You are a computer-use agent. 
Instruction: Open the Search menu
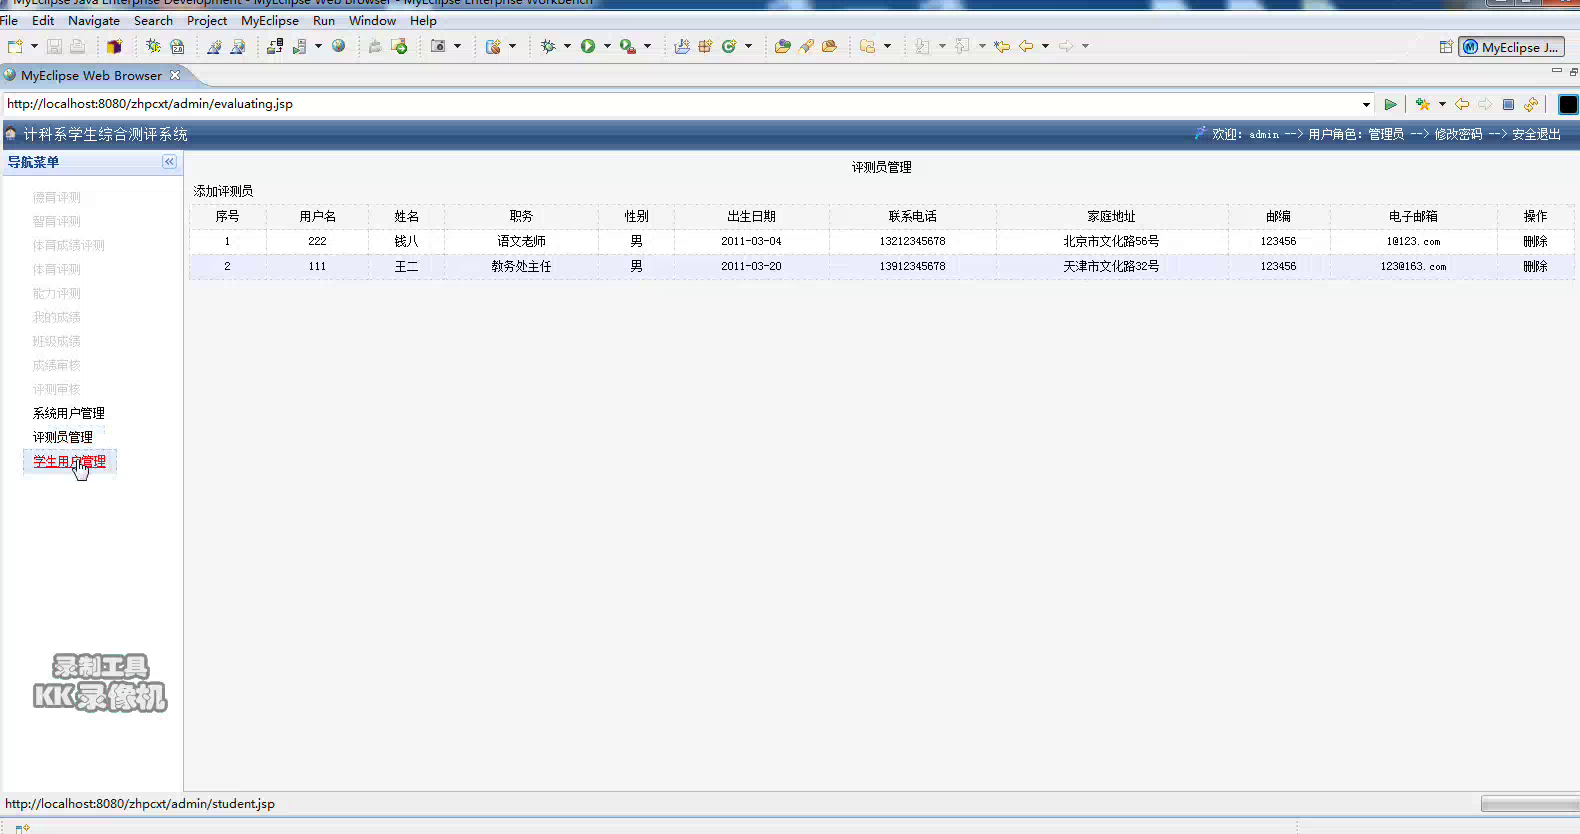(x=153, y=20)
